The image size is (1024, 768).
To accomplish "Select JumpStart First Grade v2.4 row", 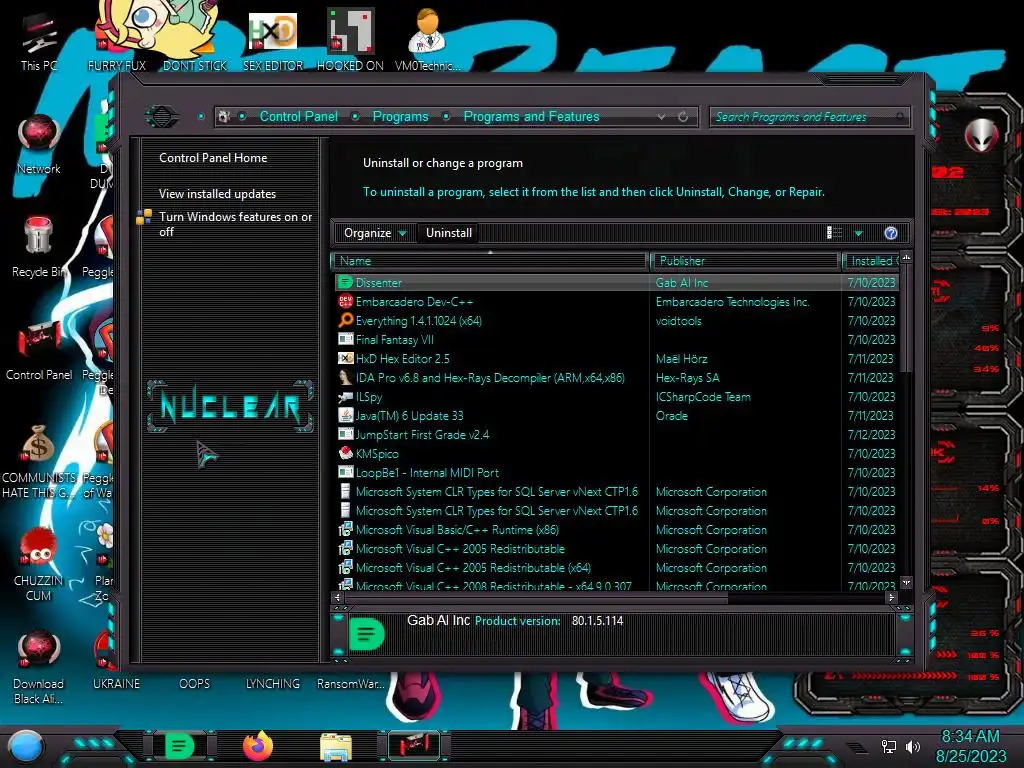I will (616, 434).
